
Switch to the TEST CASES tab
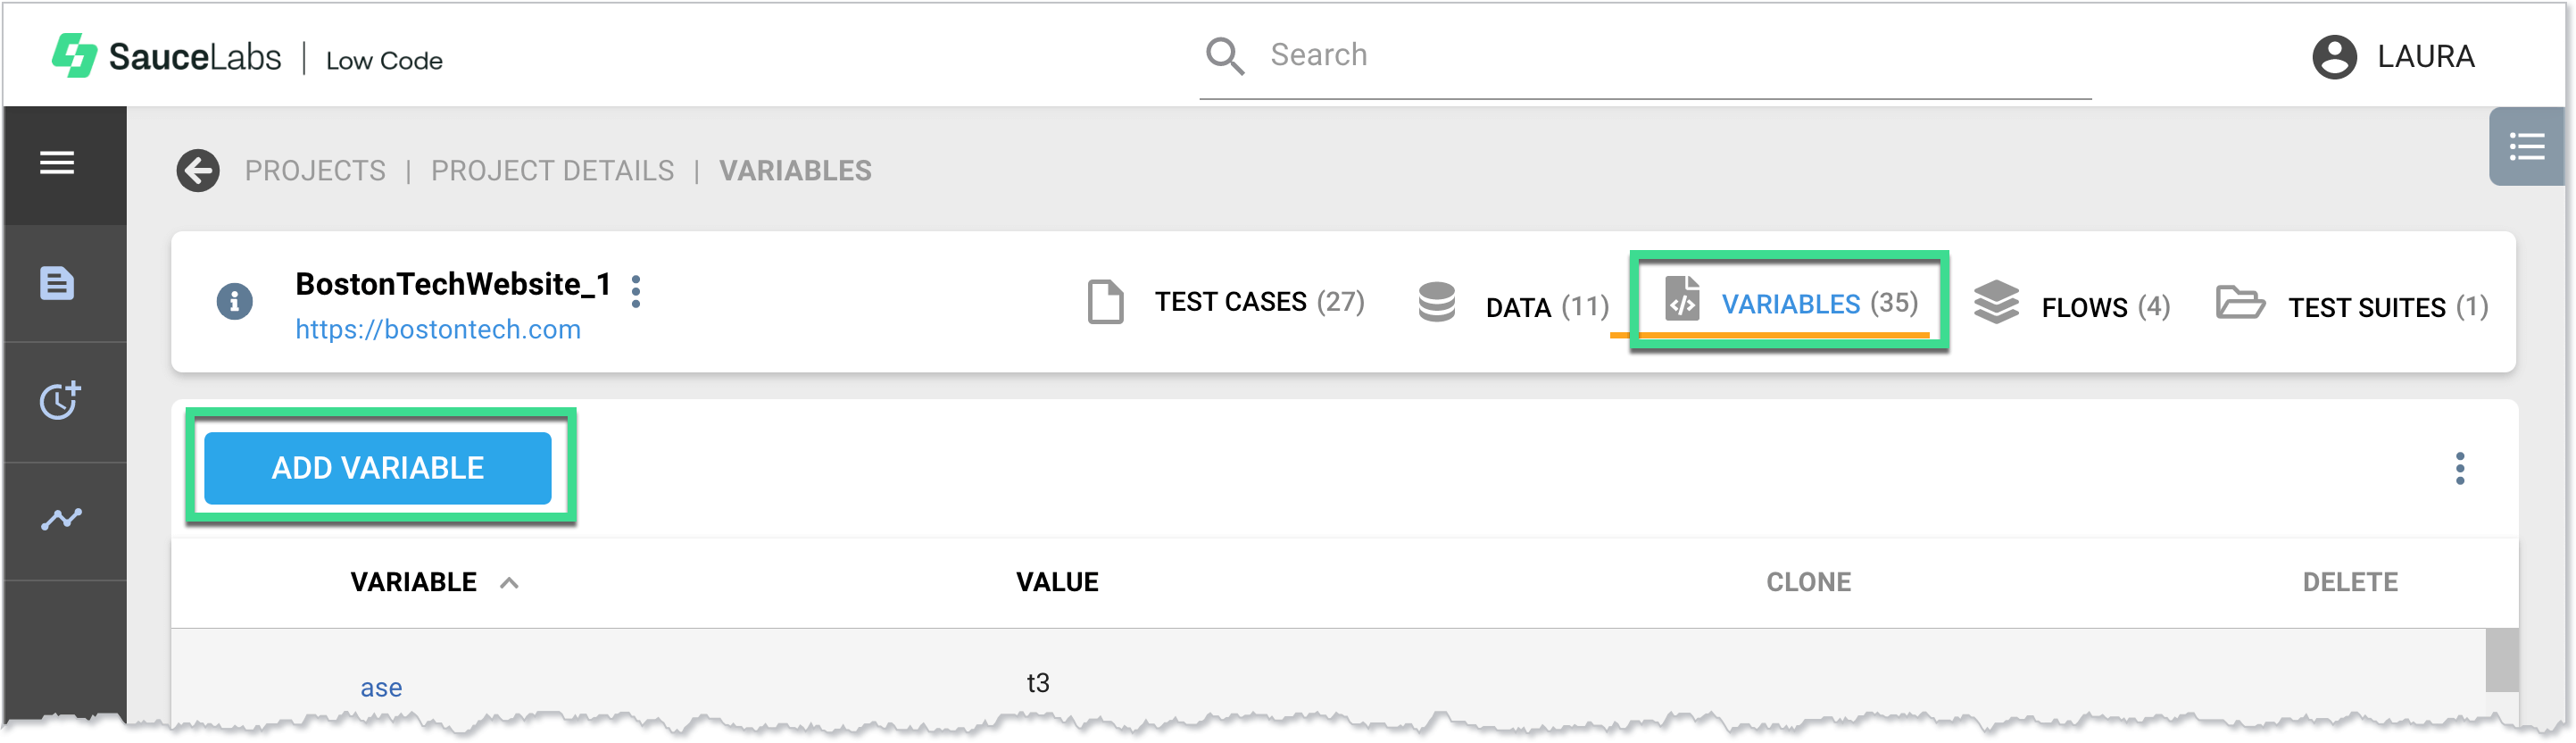click(x=1230, y=301)
